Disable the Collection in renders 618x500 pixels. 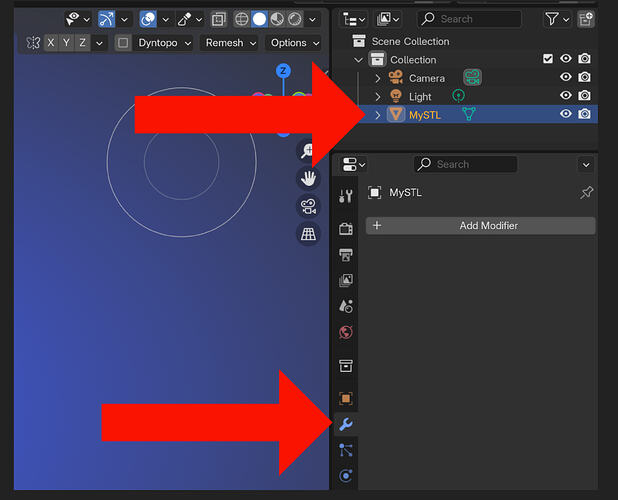pyautogui.click(x=584, y=59)
